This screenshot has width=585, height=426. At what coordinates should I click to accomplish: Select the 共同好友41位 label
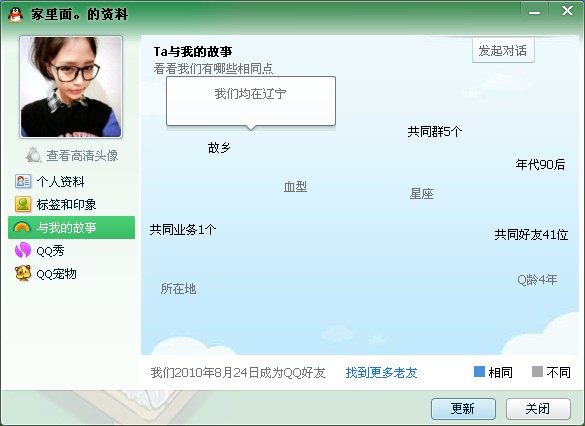(x=531, y=235)
